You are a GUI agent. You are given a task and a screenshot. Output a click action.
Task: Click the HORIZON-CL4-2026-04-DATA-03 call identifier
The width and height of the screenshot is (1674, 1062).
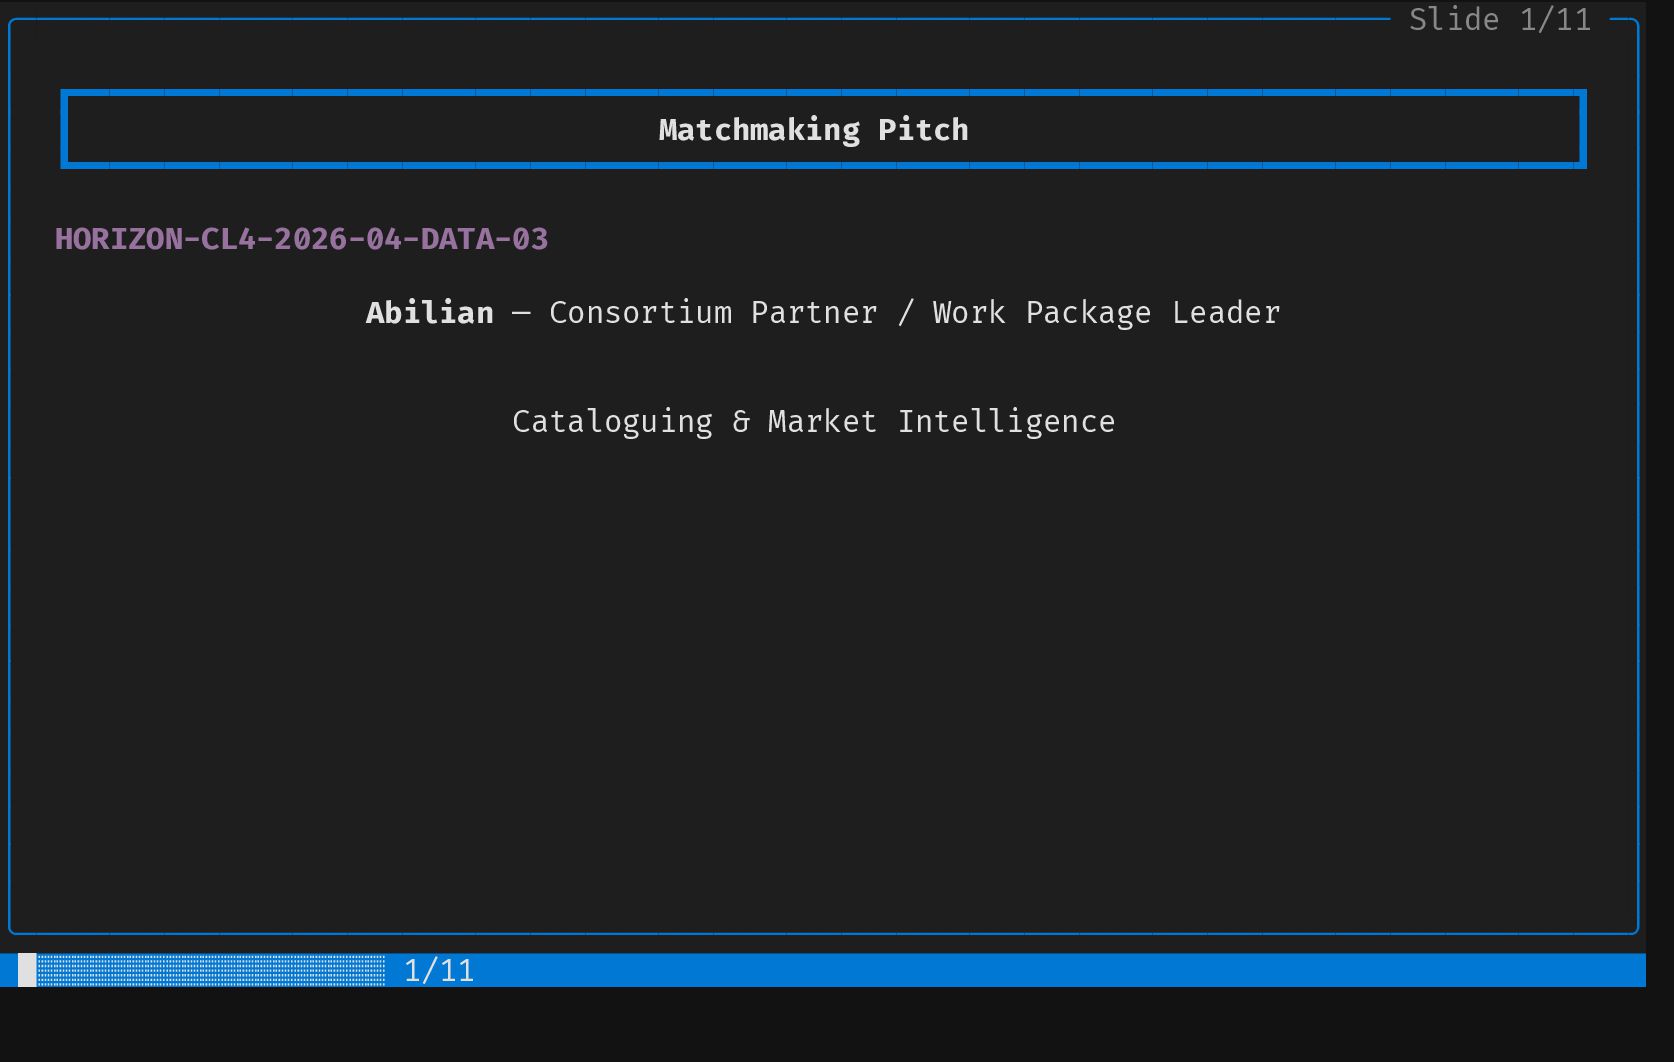point(301,239)
